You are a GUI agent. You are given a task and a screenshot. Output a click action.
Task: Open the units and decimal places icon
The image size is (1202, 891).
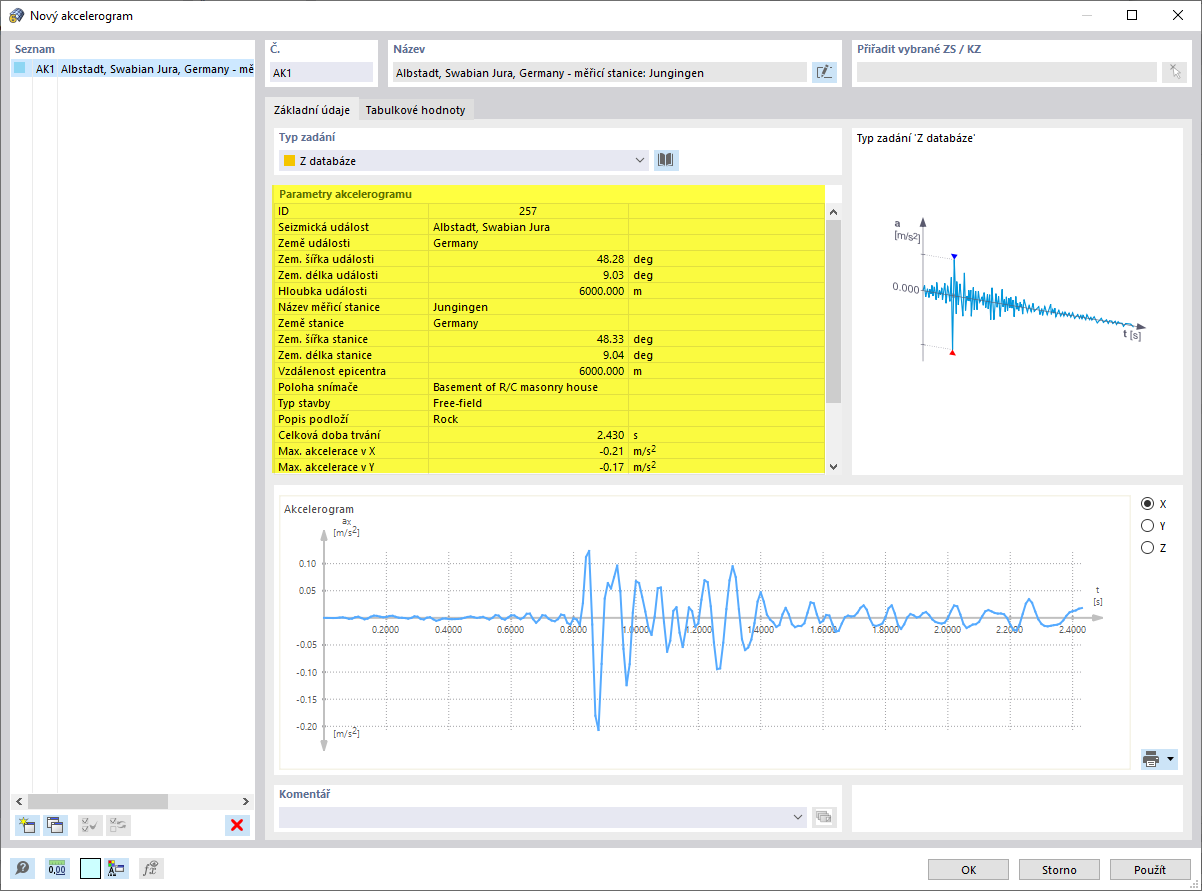pyautogui.click(x=57, y=869)
